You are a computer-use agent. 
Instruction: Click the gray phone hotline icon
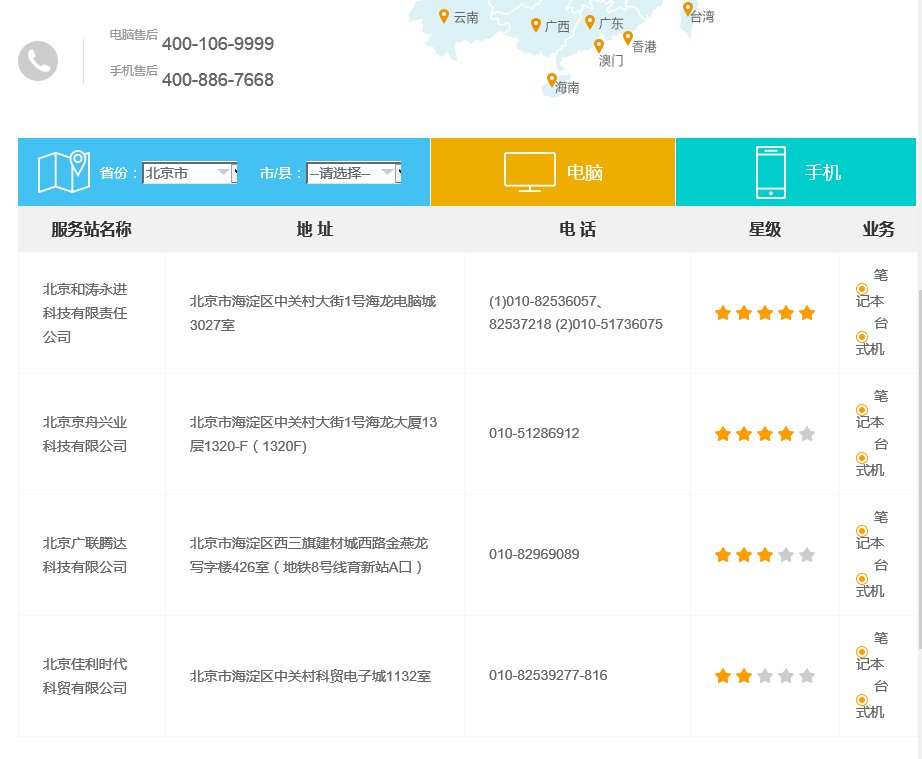click(38, 61)
